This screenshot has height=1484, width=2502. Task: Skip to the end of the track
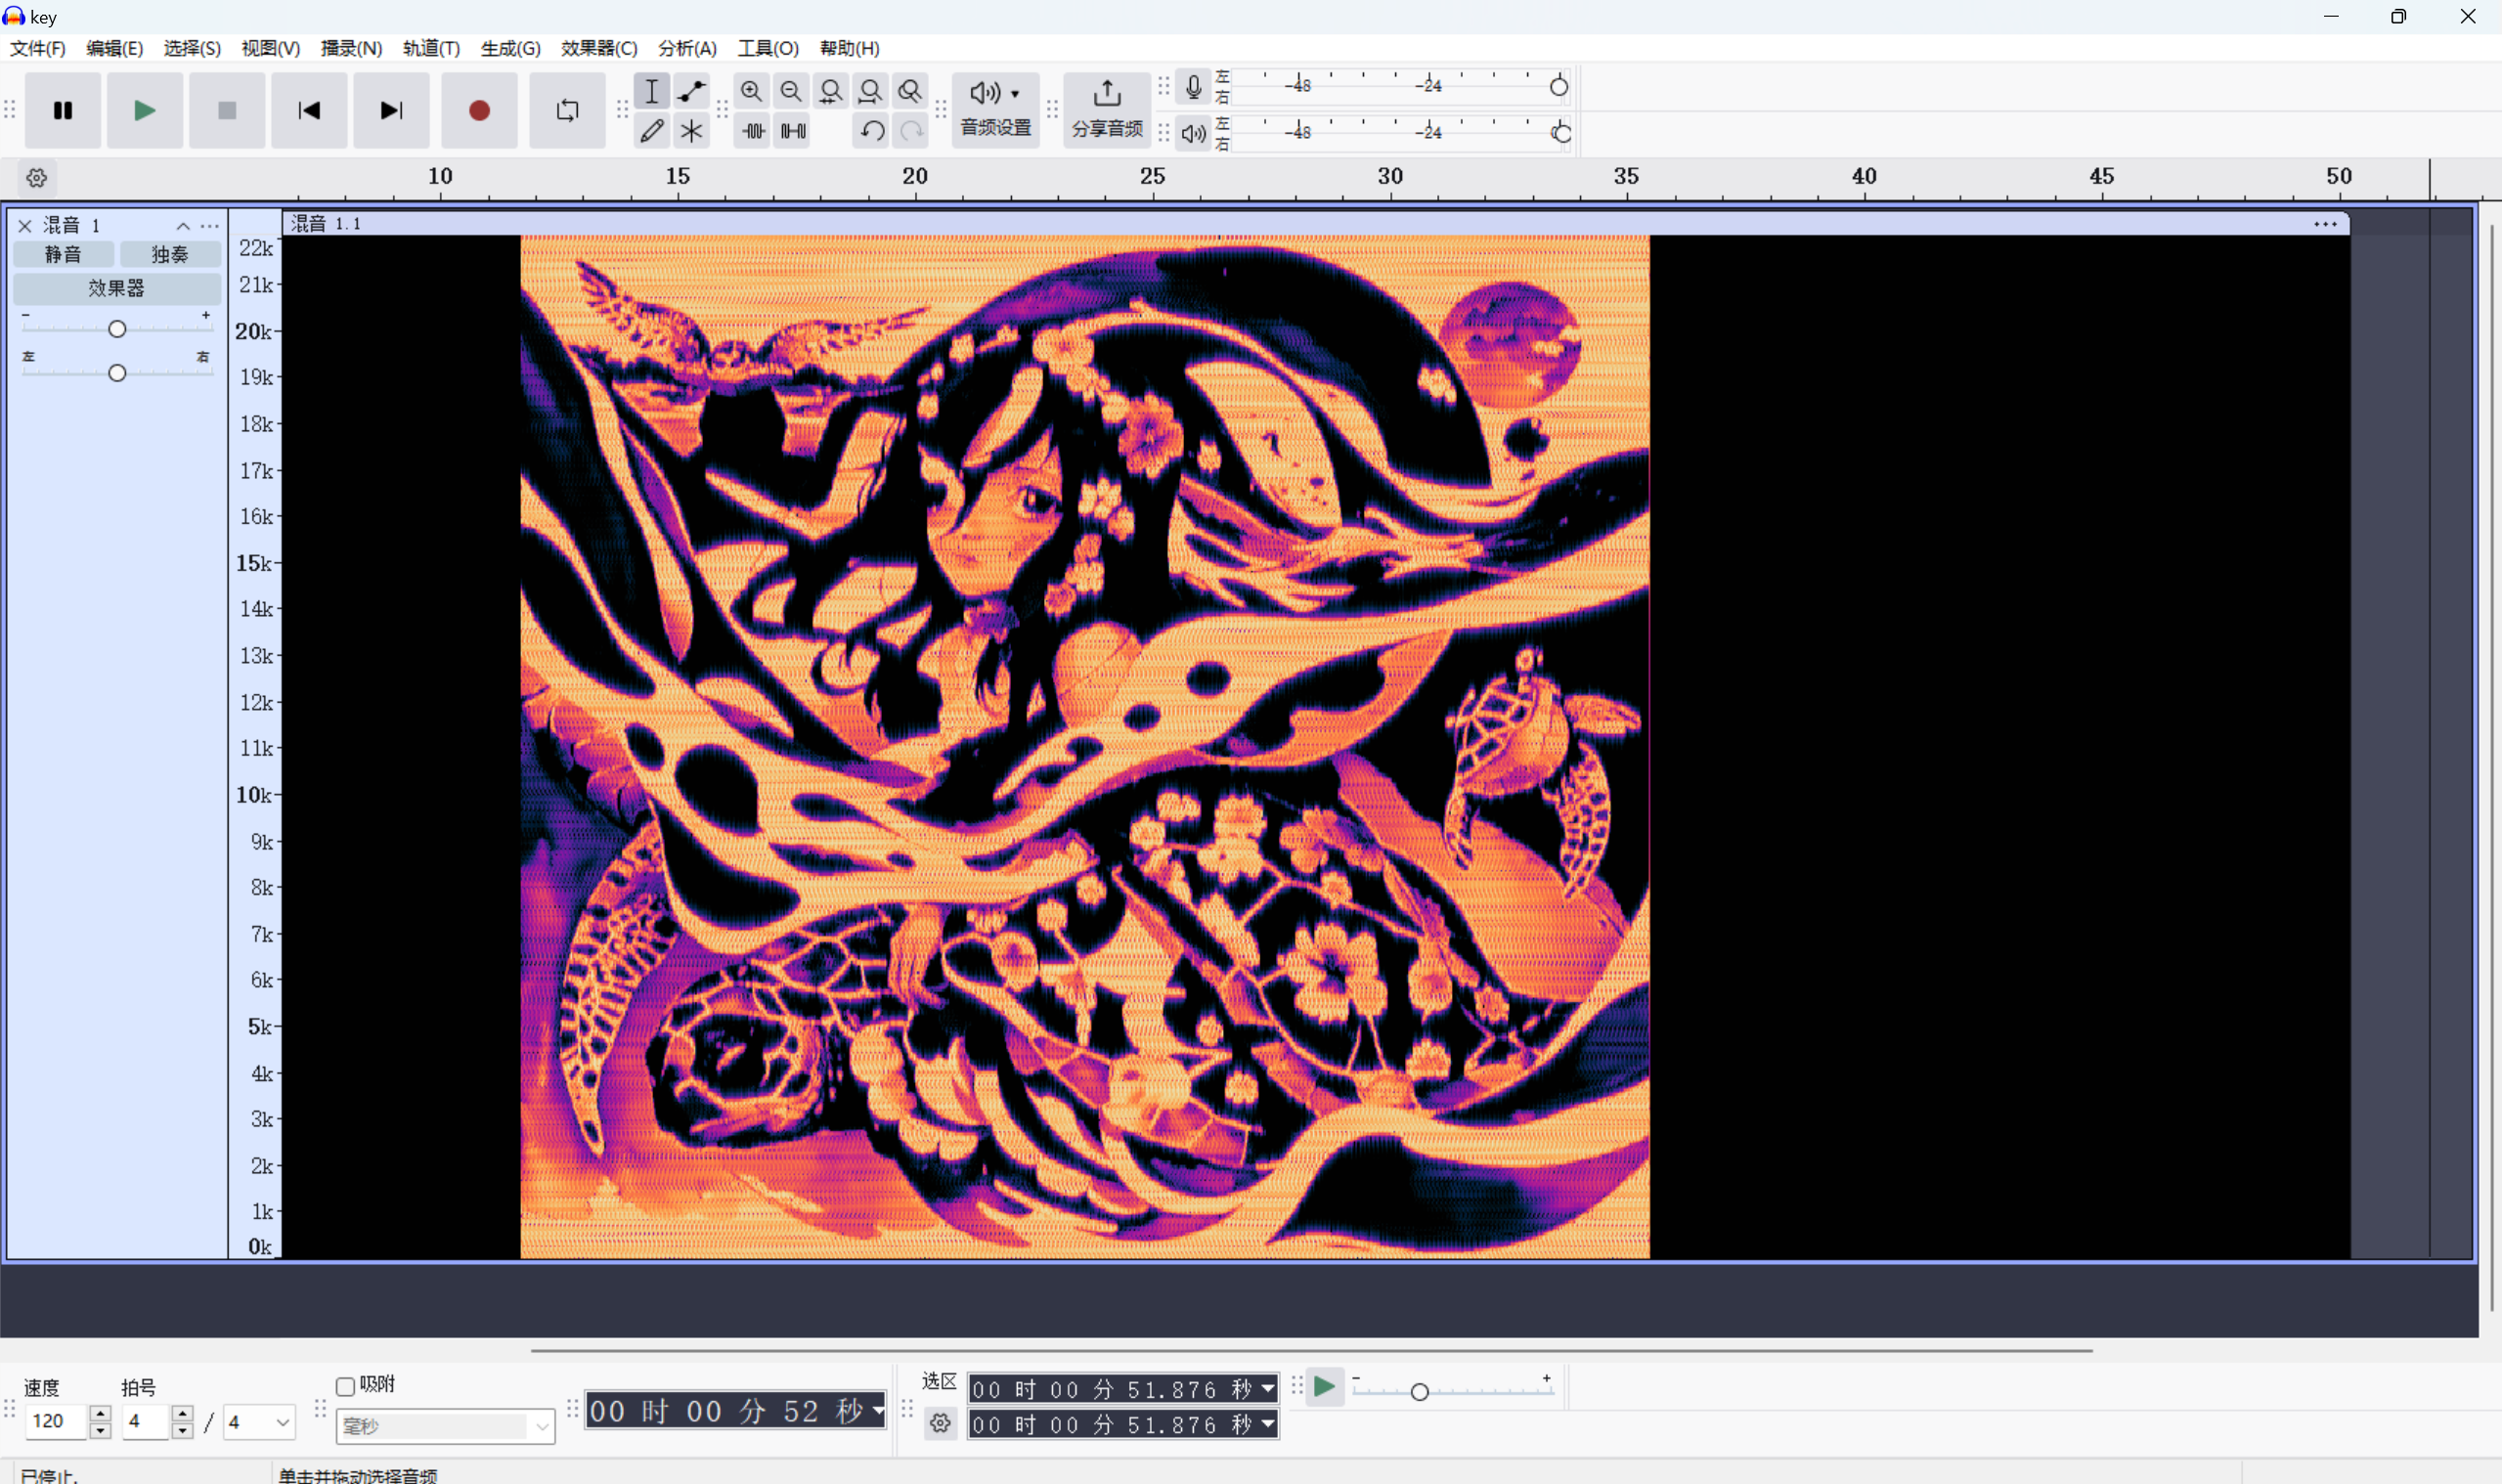pos(391,110)
